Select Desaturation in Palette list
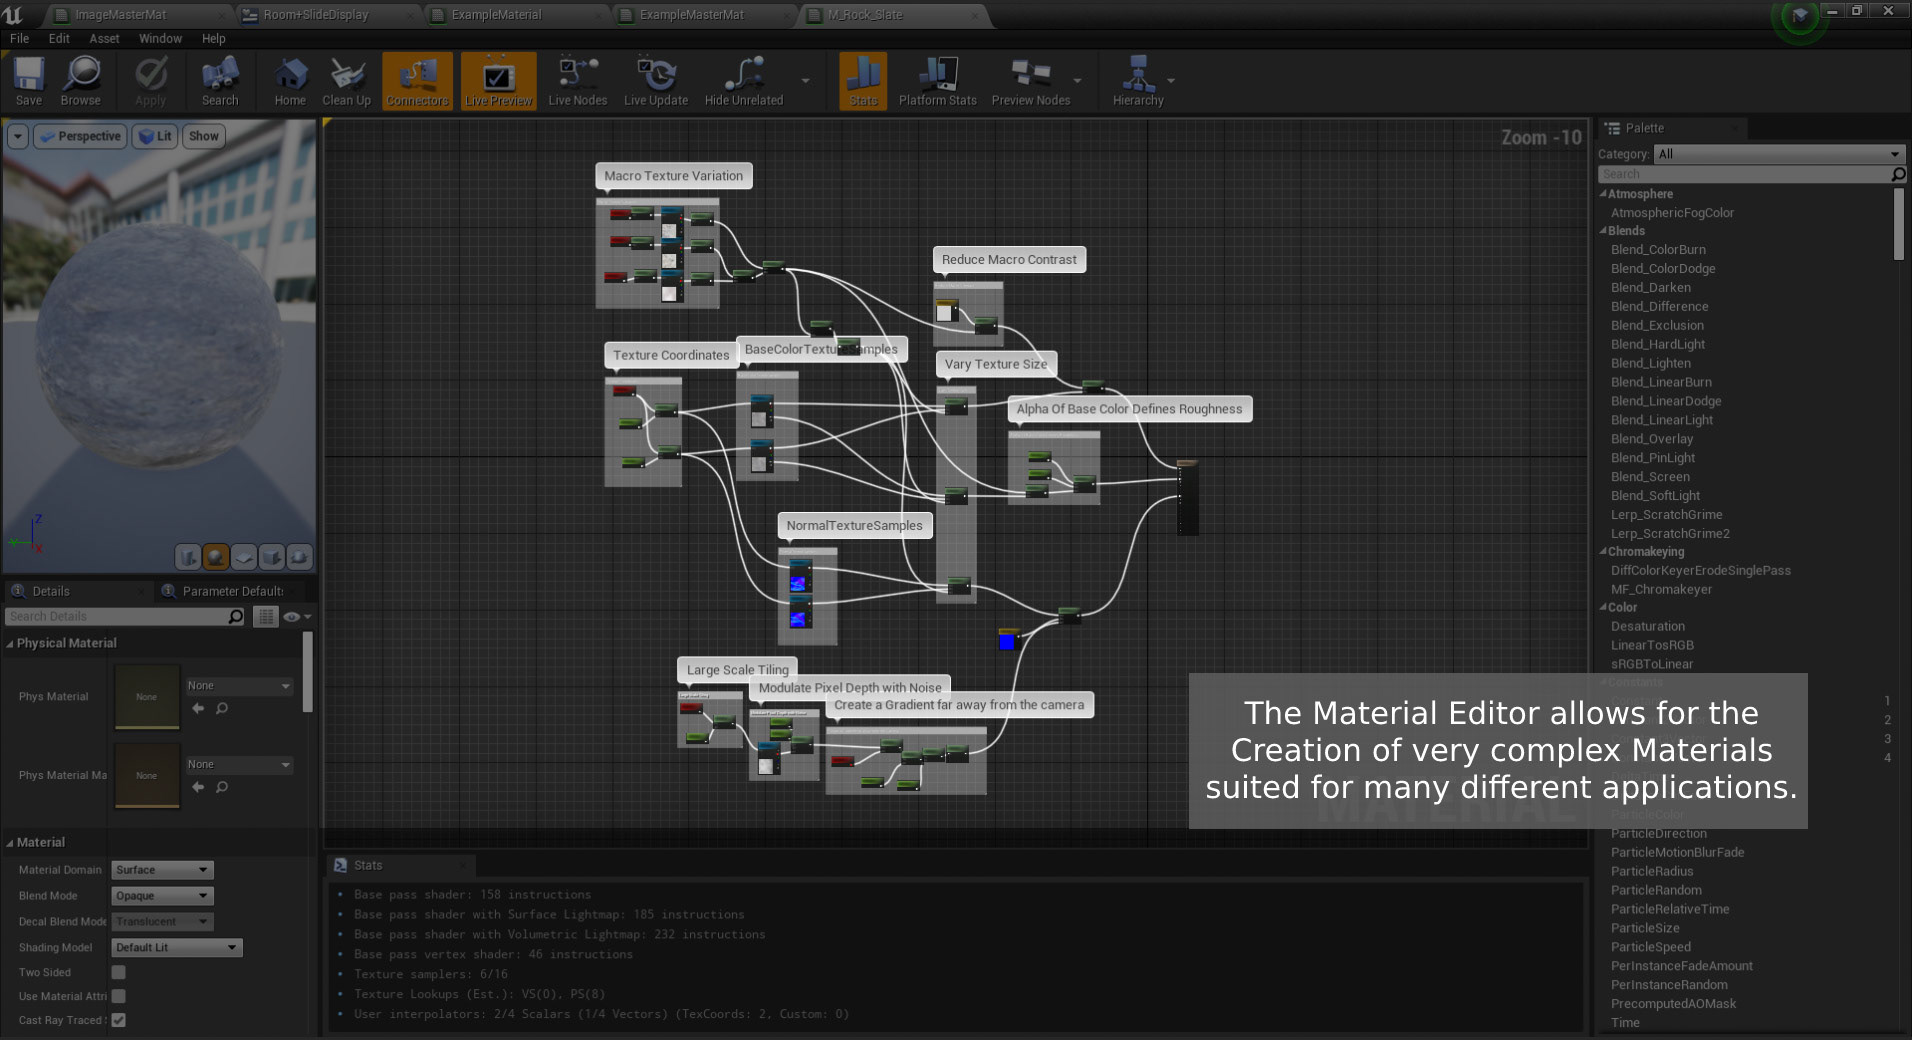 [x=1648, y=627]
